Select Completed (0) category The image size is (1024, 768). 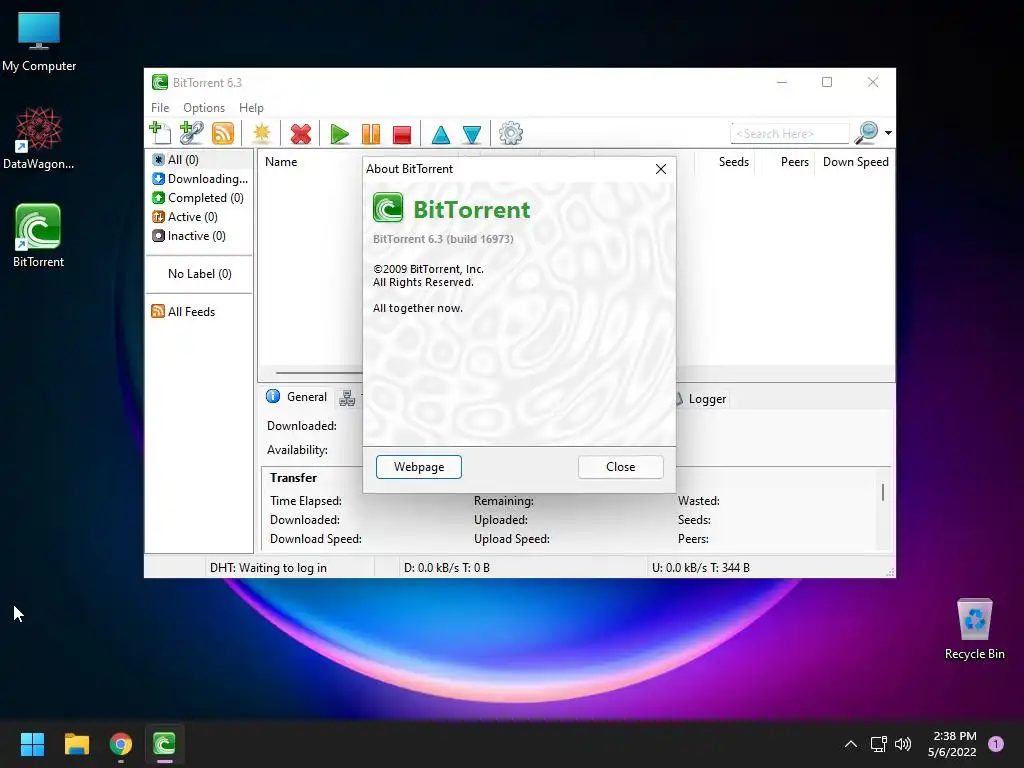click(199, 197)
